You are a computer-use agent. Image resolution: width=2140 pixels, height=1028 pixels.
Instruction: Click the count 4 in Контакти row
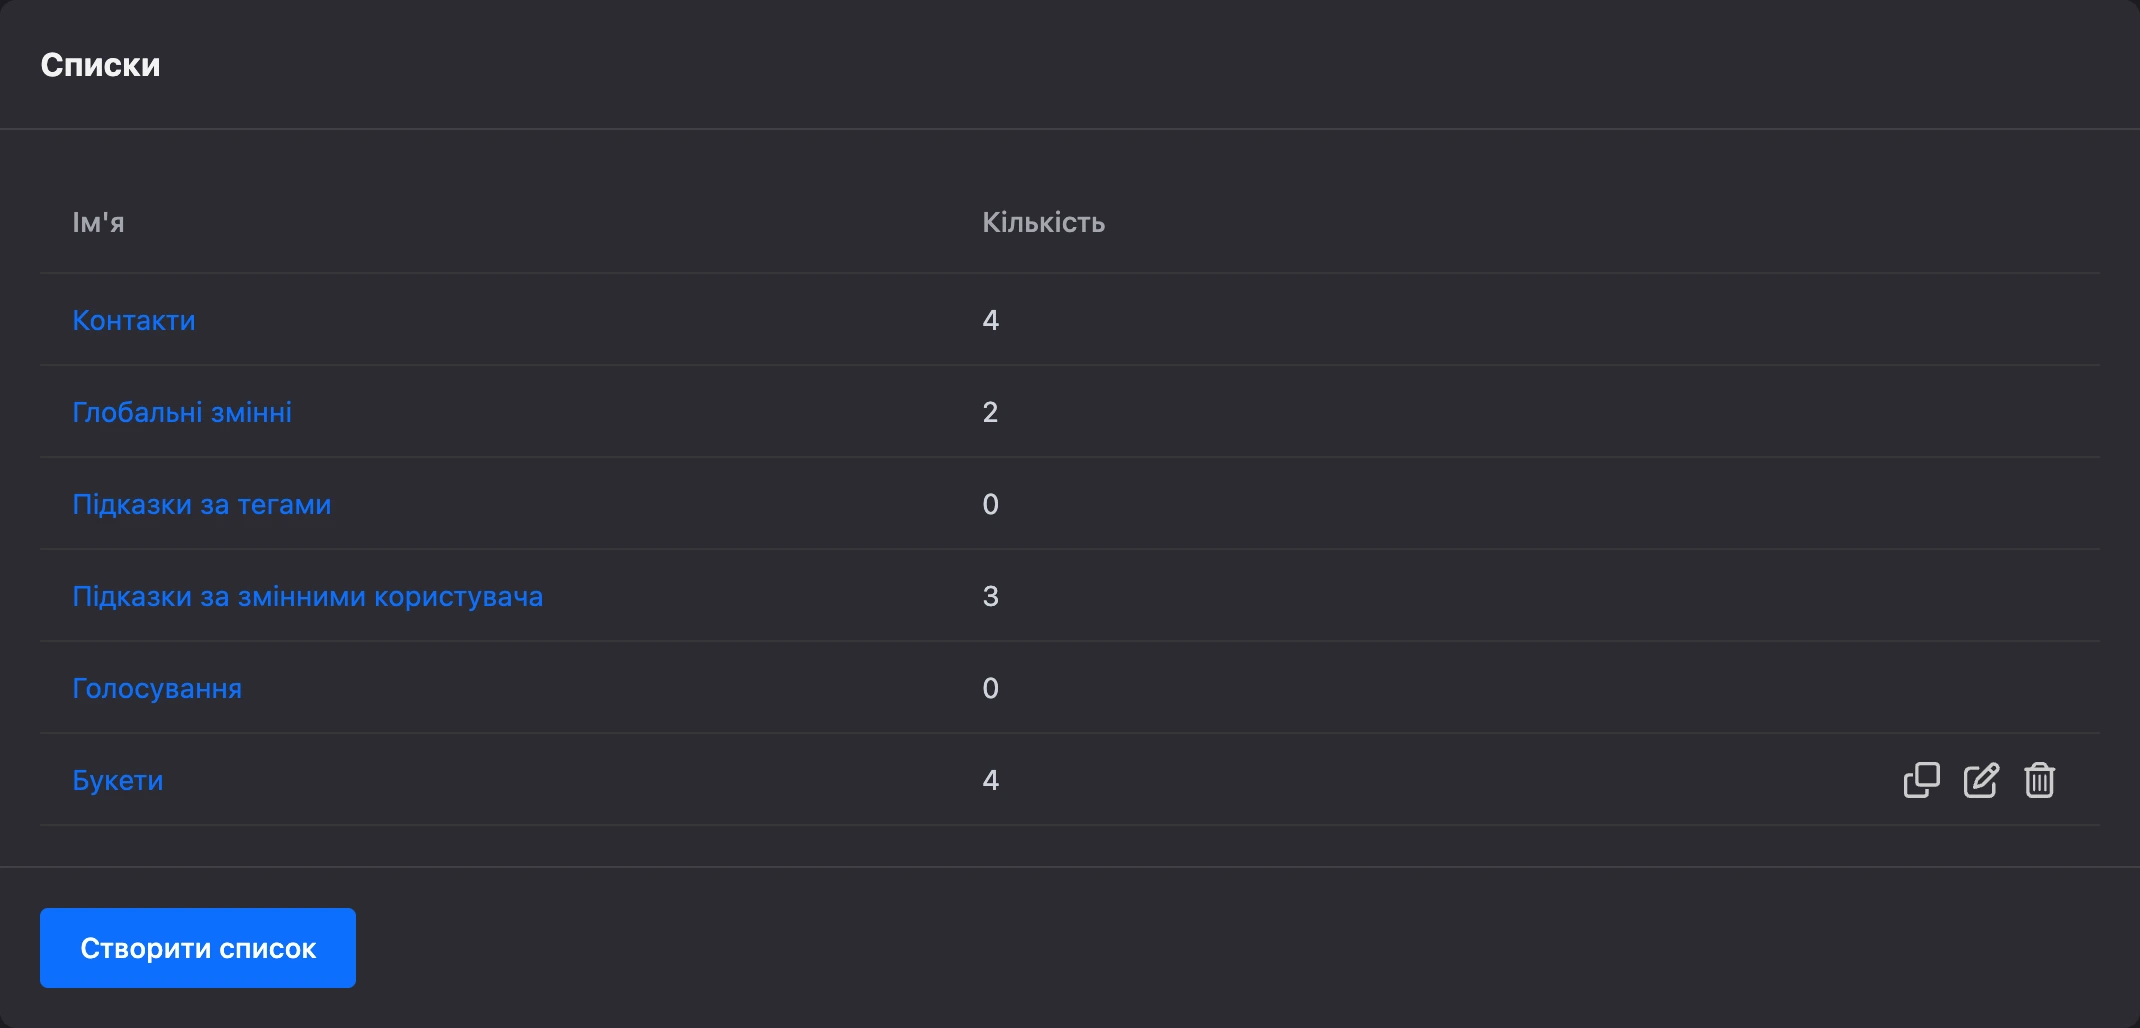click(990, 320)
